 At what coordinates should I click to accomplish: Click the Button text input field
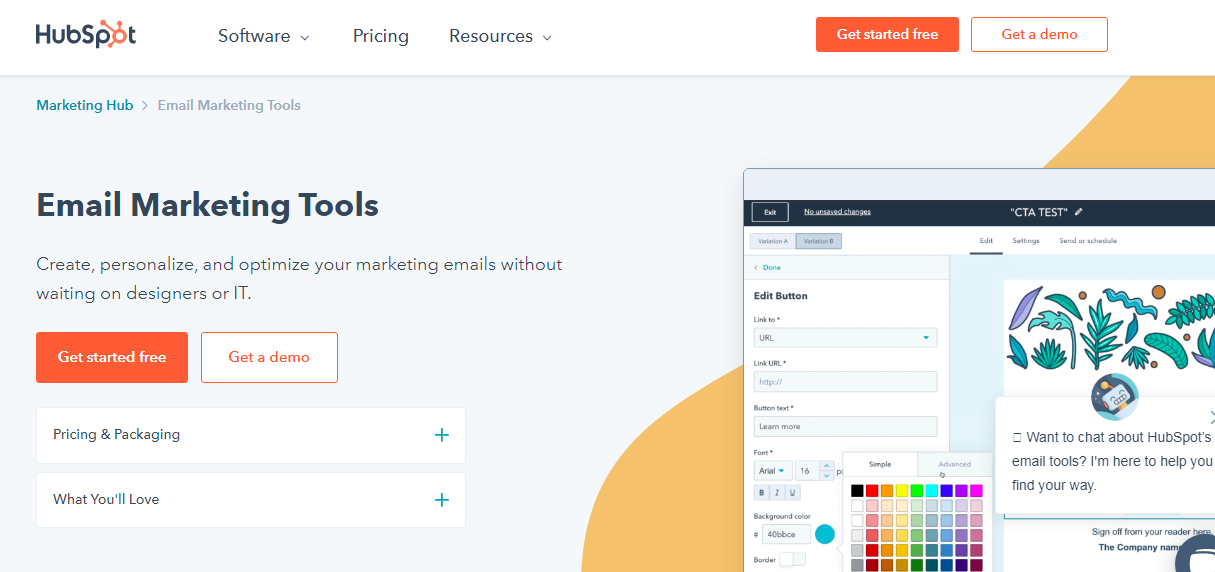point(845,426)
